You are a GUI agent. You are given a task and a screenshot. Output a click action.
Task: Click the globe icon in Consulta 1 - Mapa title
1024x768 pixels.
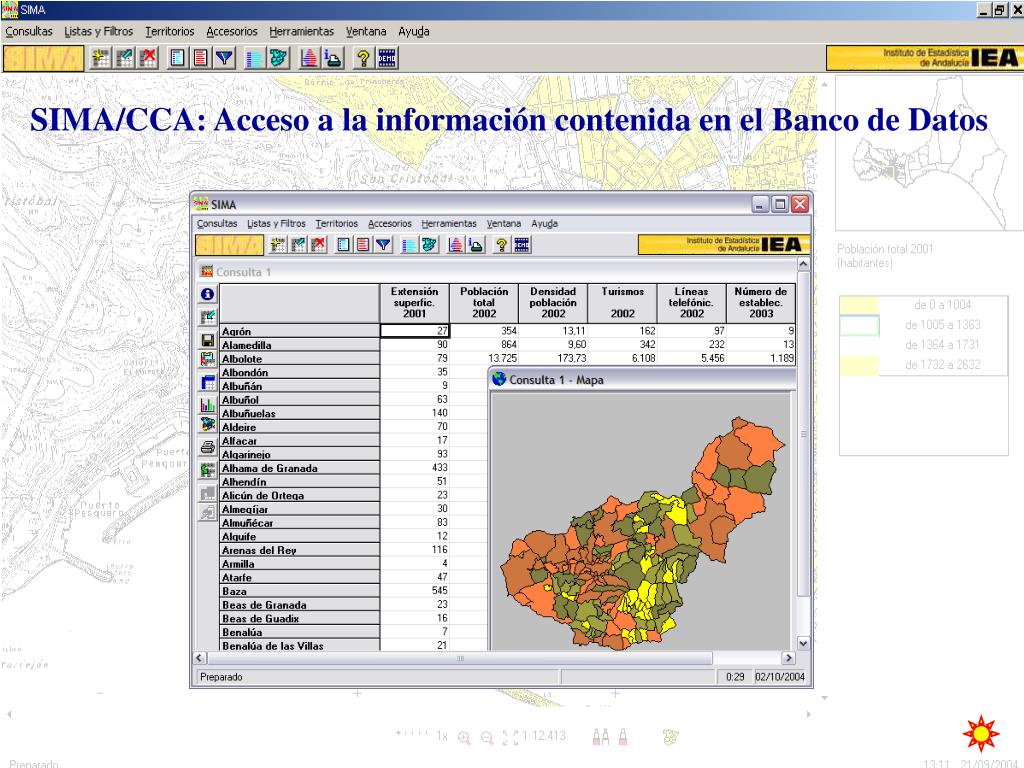click(499, 379)
